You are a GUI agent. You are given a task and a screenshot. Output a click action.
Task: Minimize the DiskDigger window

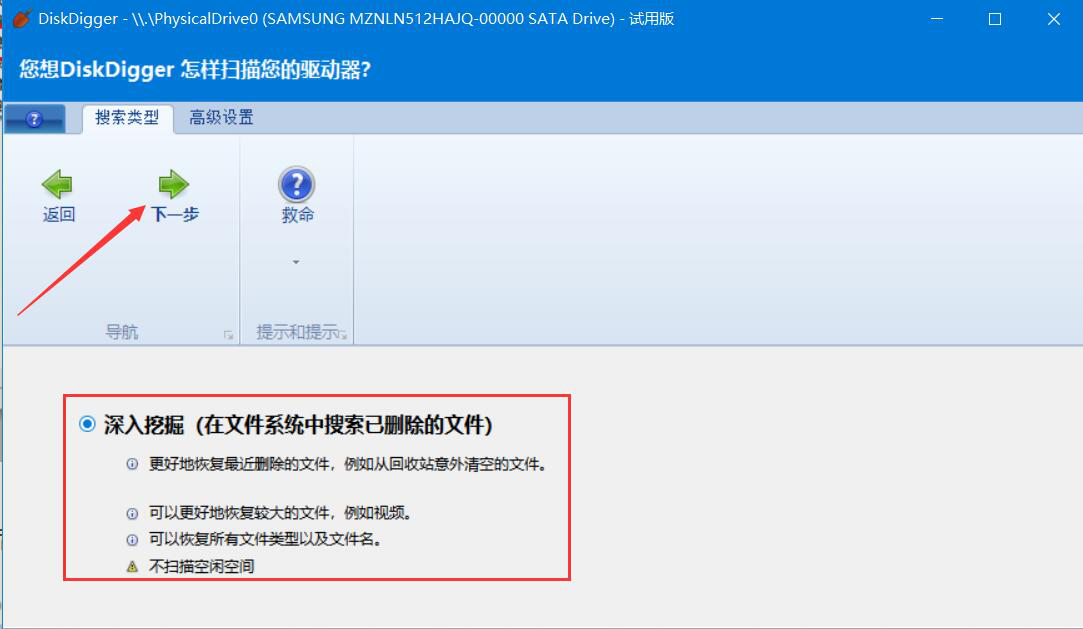point(937,19)
